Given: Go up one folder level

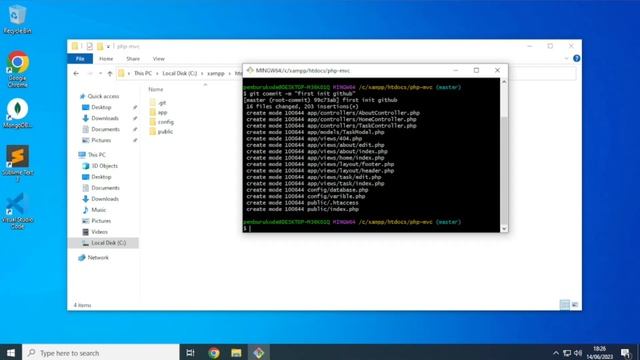Looking at the screenshot, I should [110, 73].
